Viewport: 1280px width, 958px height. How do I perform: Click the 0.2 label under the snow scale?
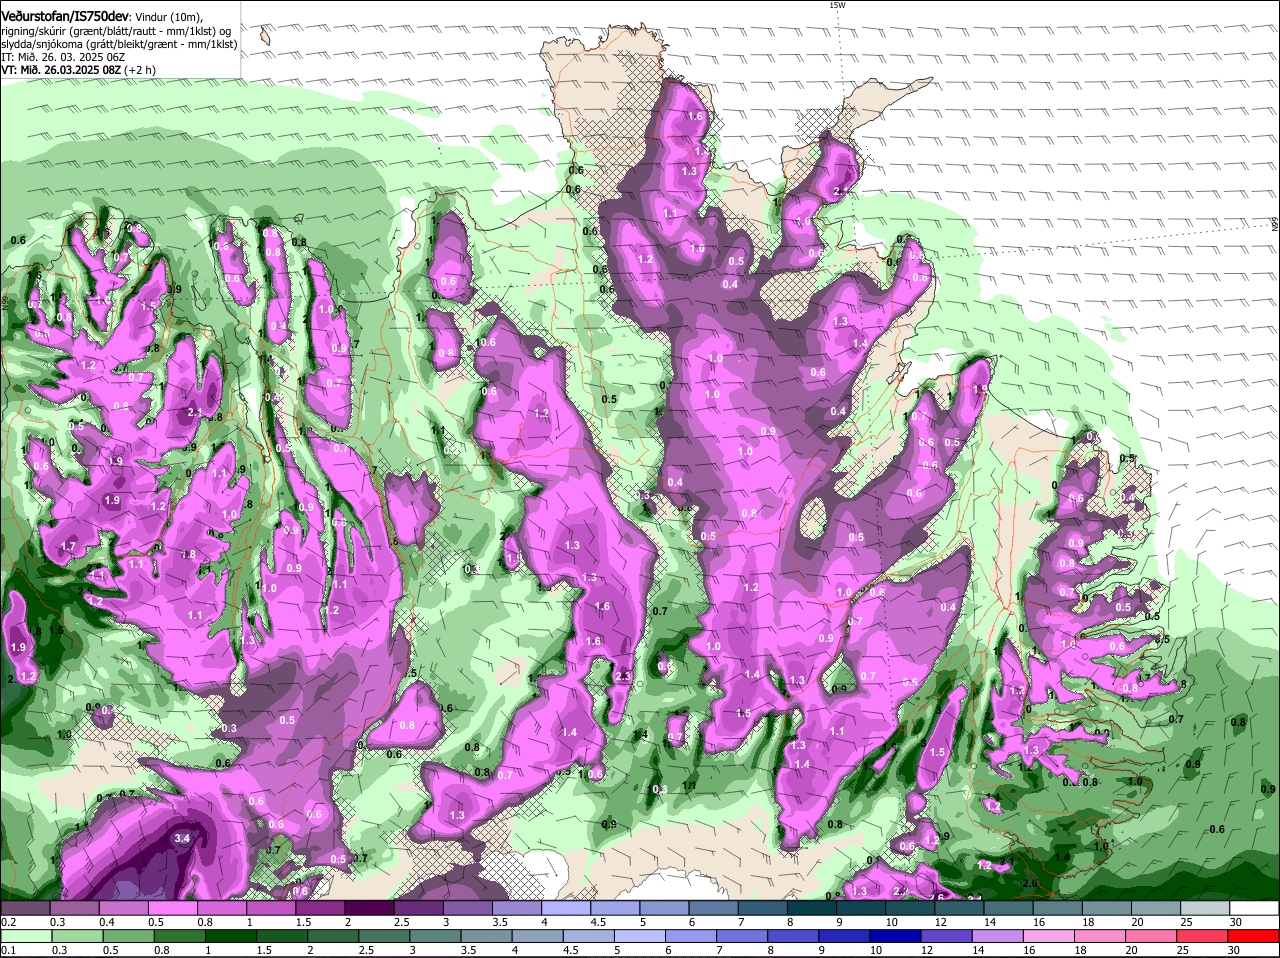click(x=9, y=922)
